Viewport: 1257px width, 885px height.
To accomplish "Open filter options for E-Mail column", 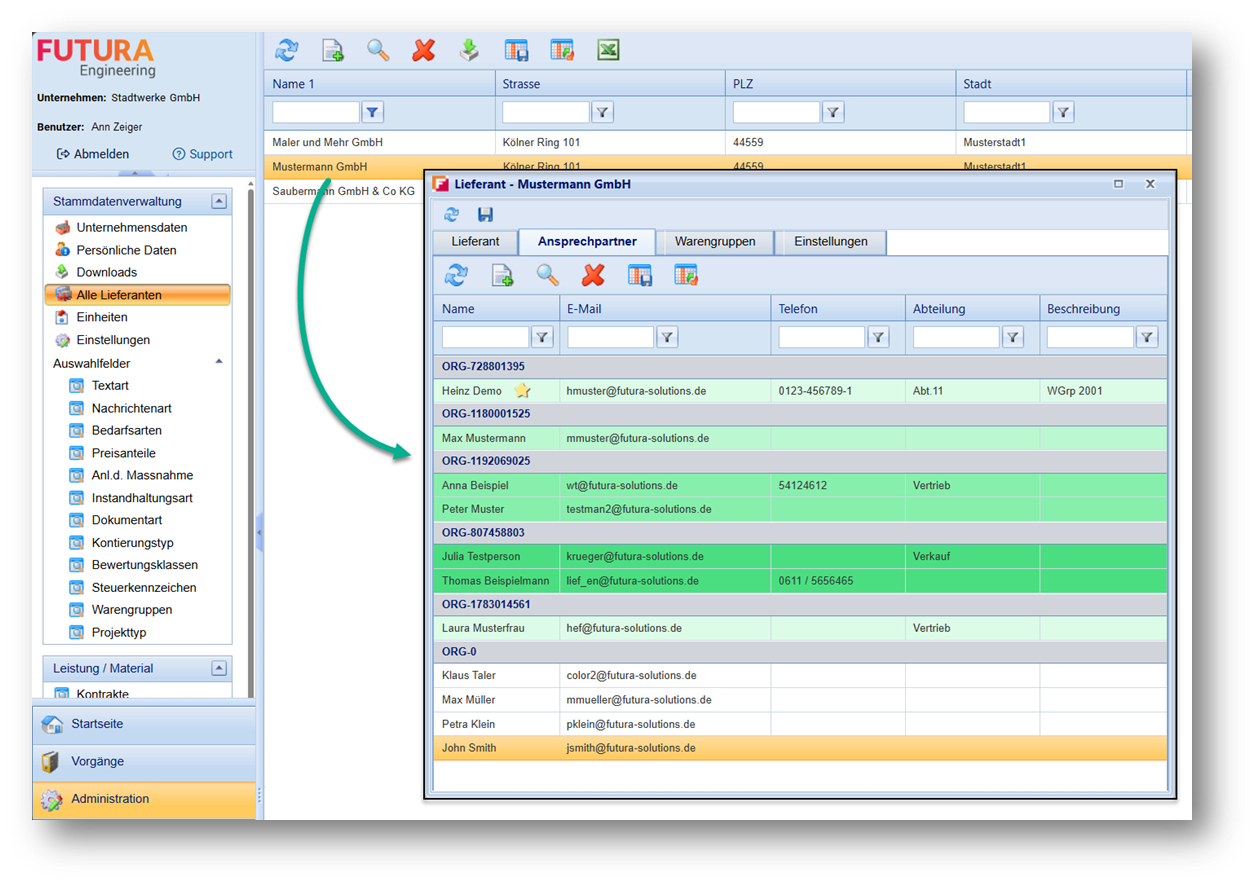I will 667,338.
